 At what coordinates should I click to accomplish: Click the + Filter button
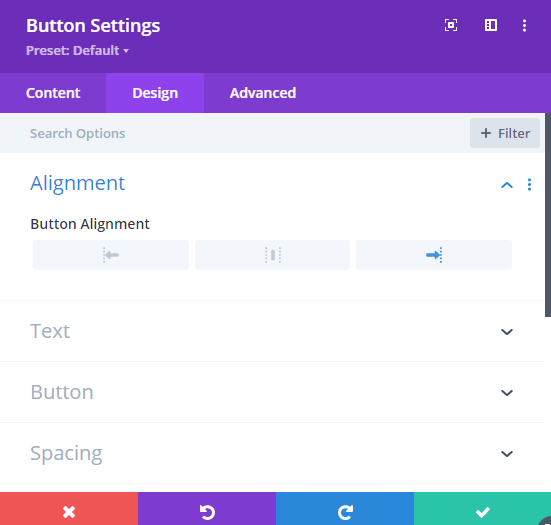click(x=505, y=133)
